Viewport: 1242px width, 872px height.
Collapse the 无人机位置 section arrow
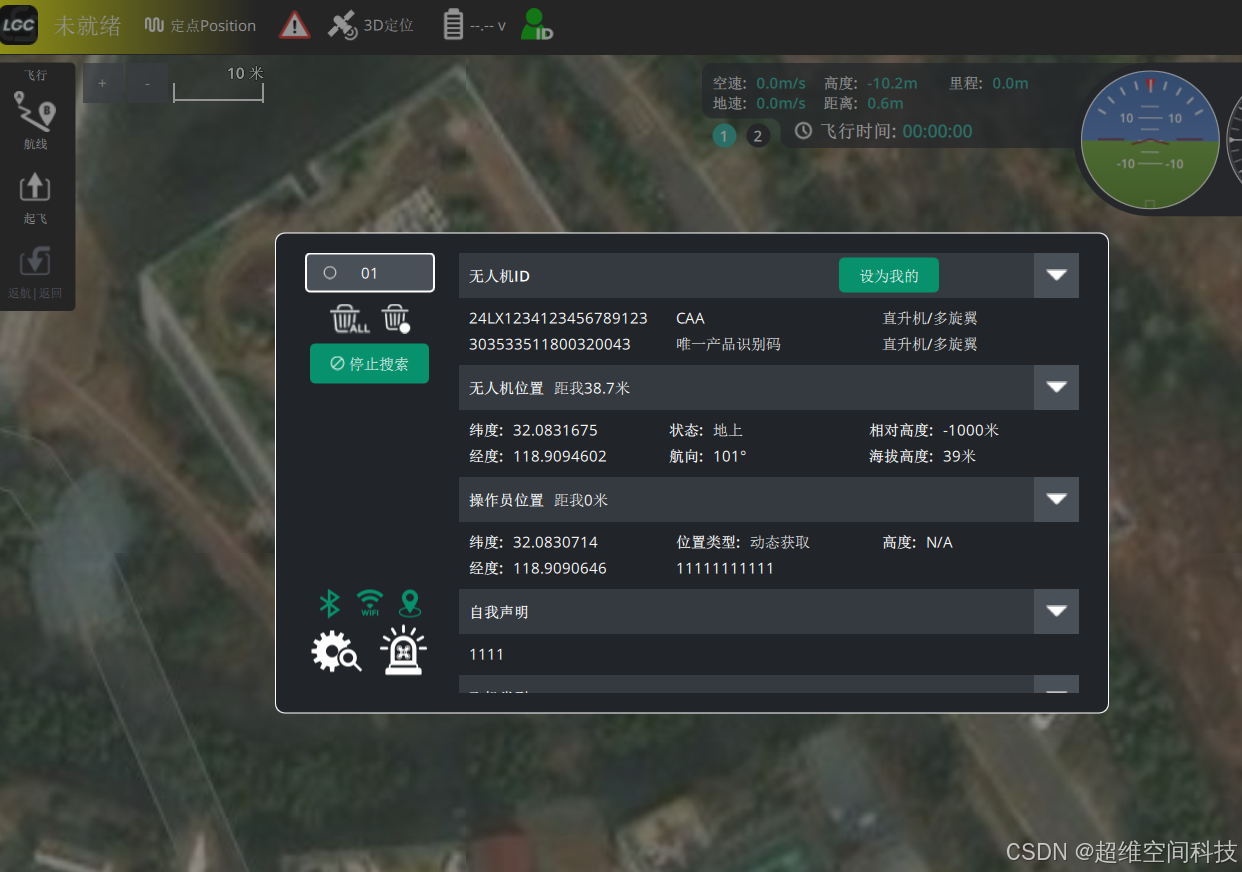(1056, 387)
